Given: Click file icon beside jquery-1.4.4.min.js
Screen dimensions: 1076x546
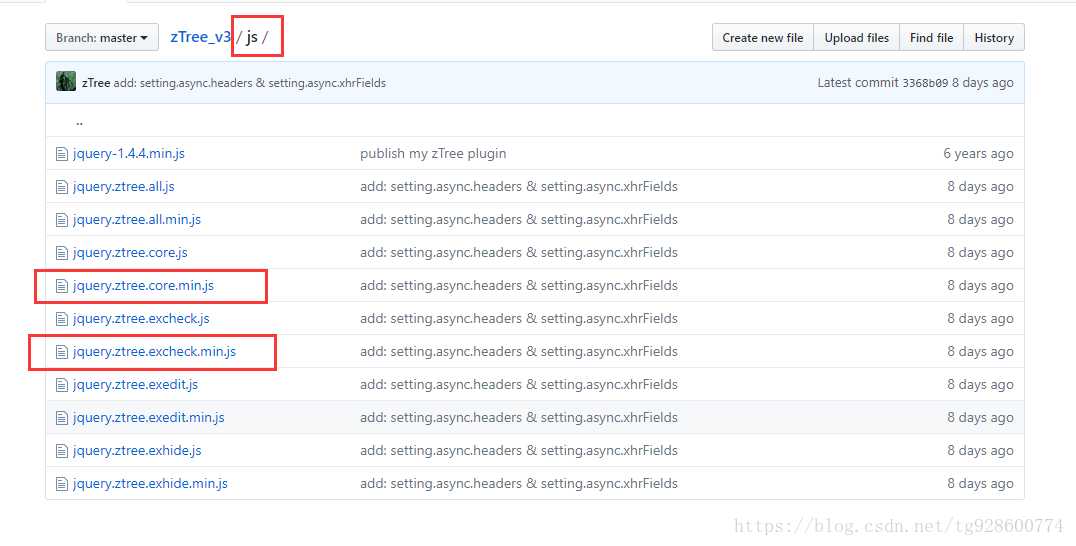Looking at the screenshot, I should pyautogui.click(x=62, y=154).
